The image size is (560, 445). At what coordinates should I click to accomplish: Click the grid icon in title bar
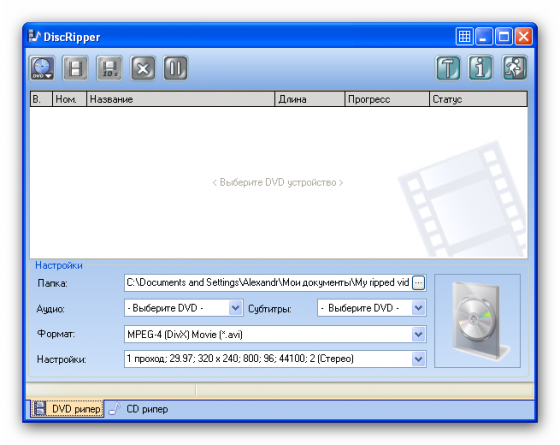coord(464,36)
